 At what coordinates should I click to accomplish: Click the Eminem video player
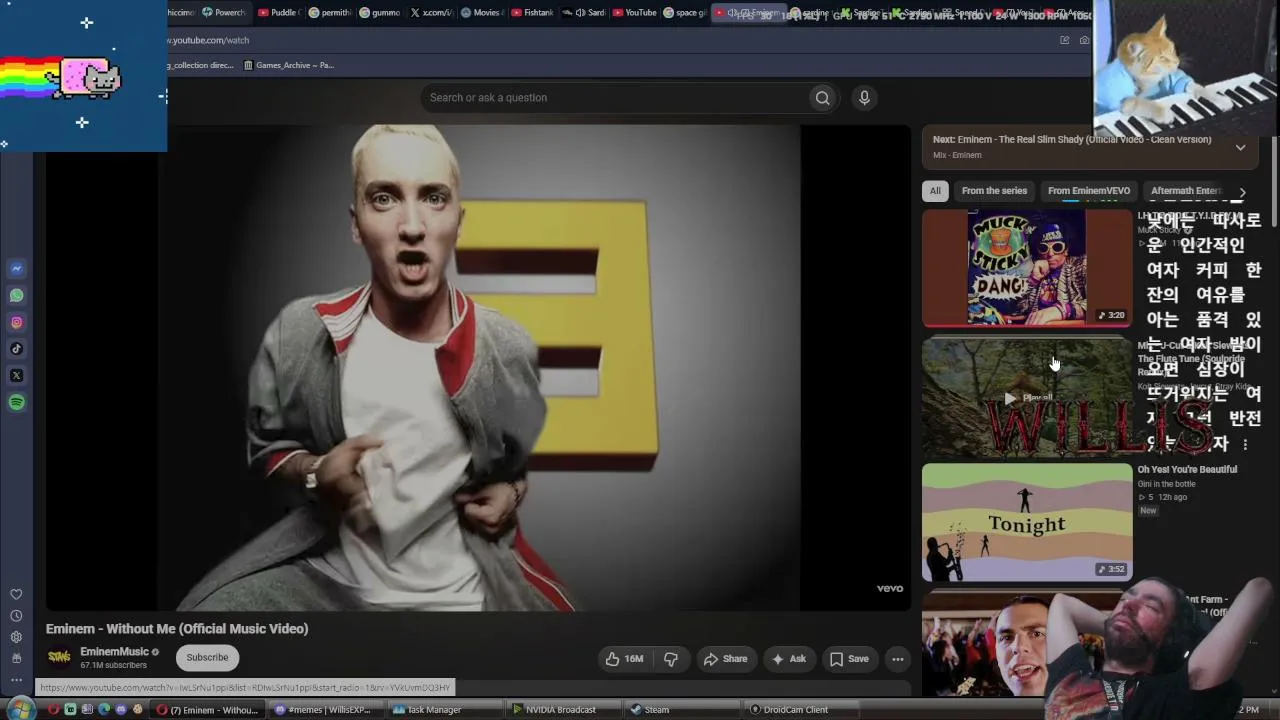pos(478,367)
